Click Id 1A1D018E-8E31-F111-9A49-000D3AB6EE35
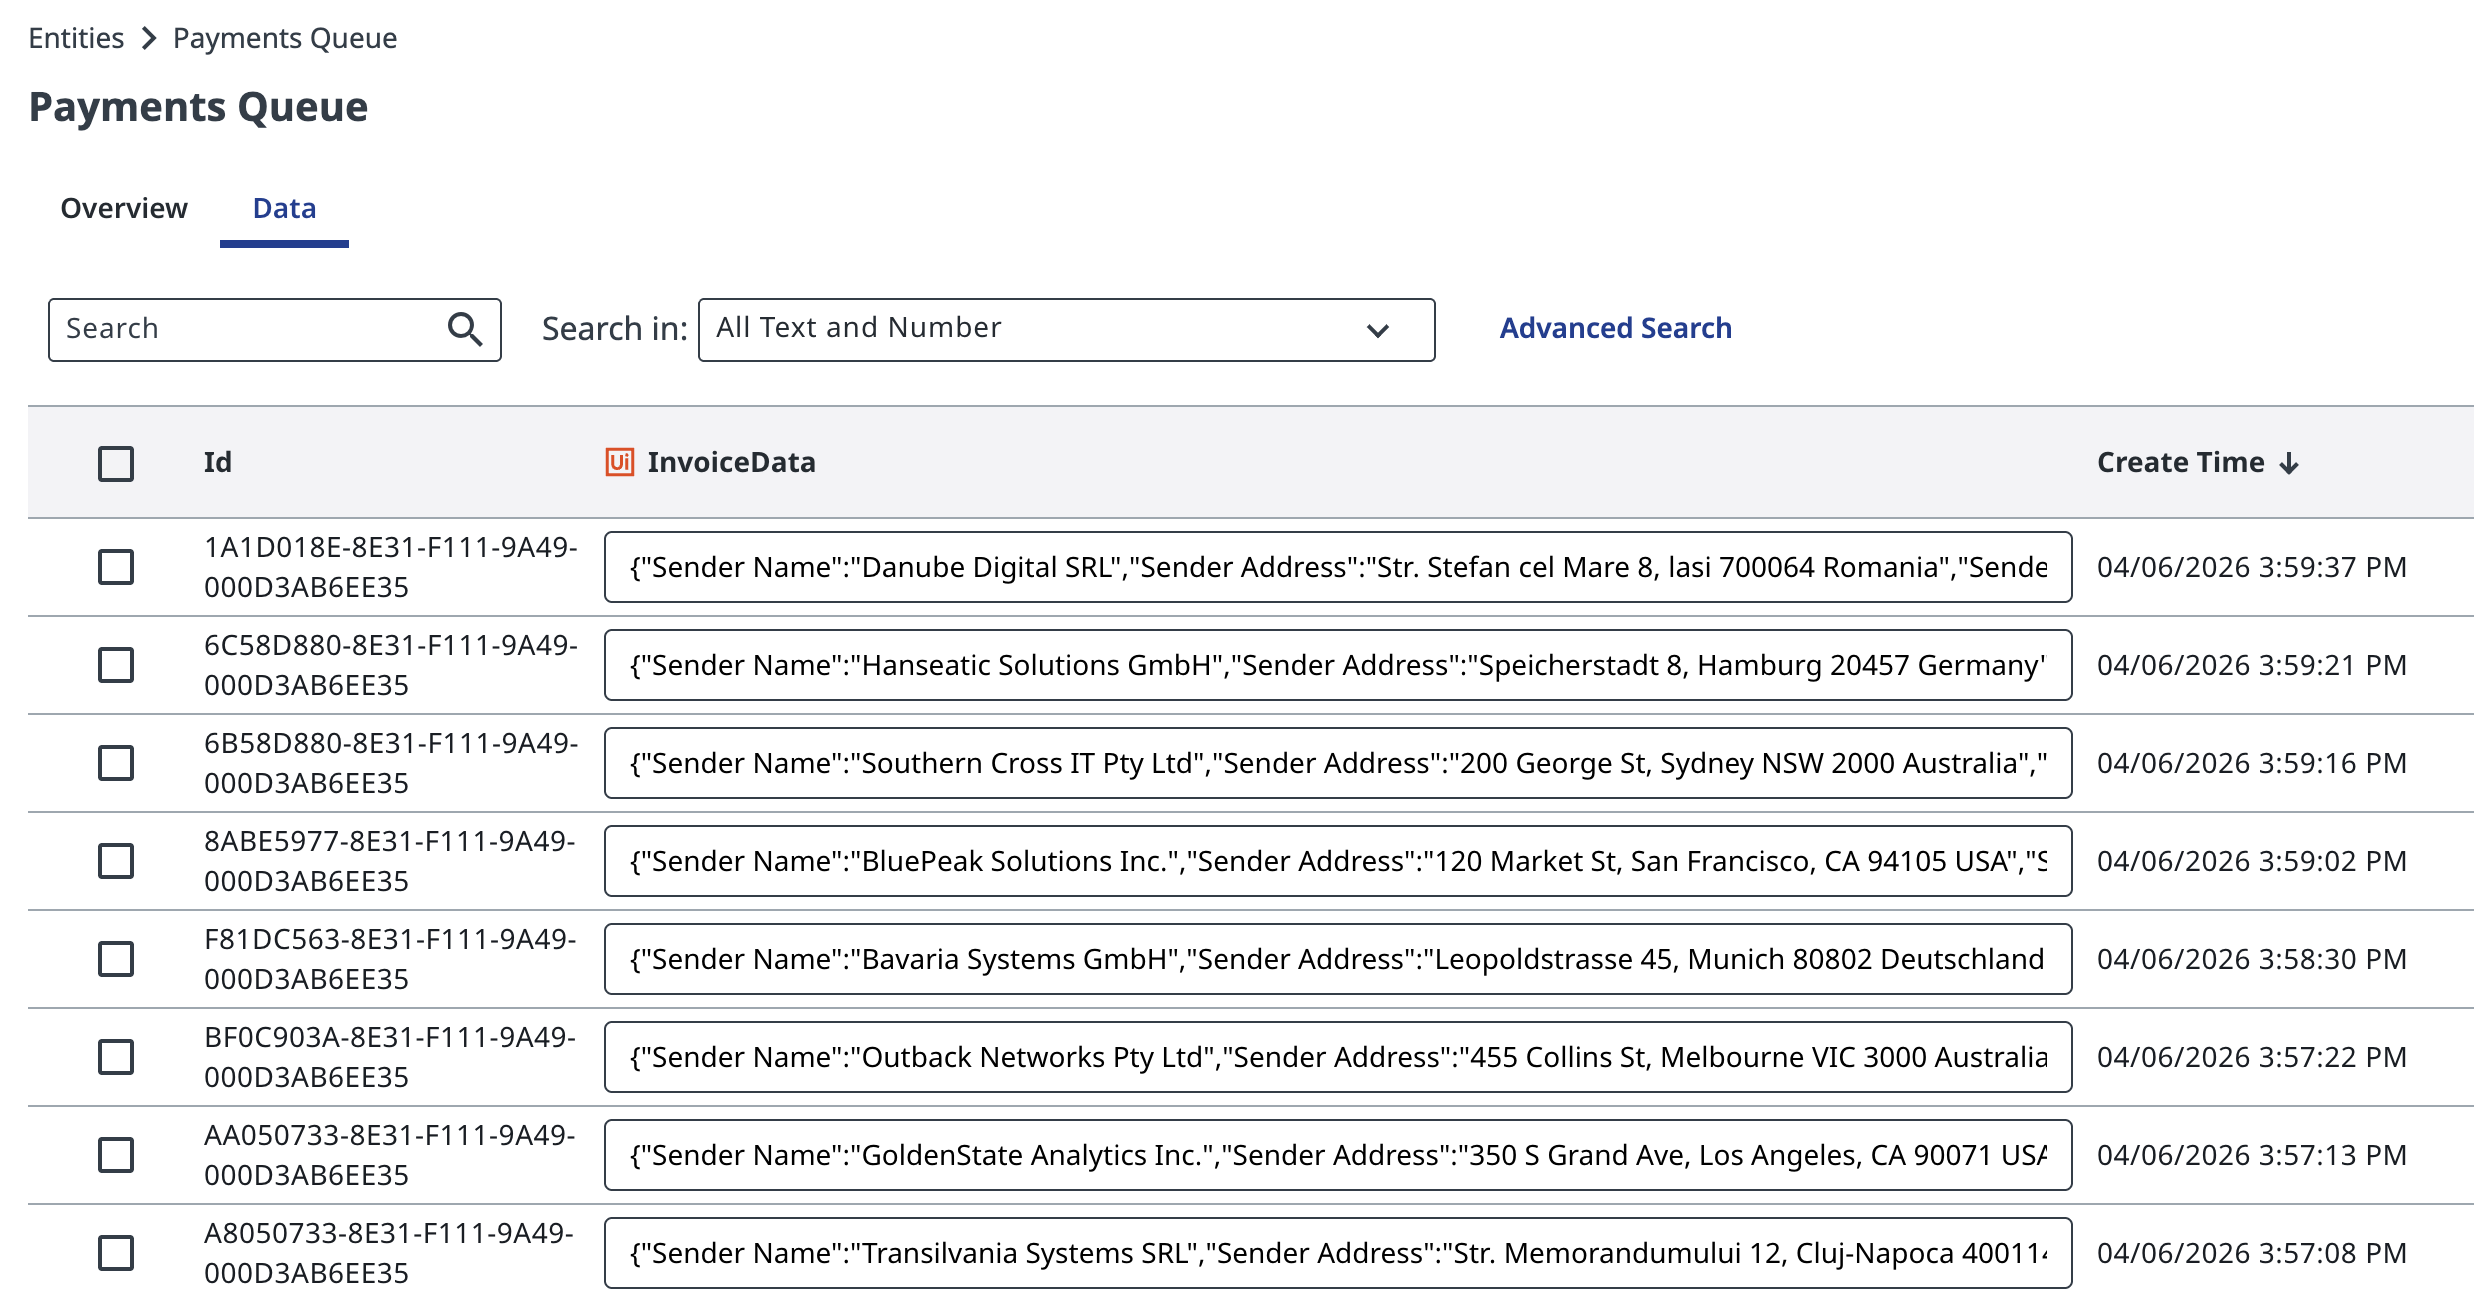Viewport: 2474px width, 1298px height. point(391,567)
